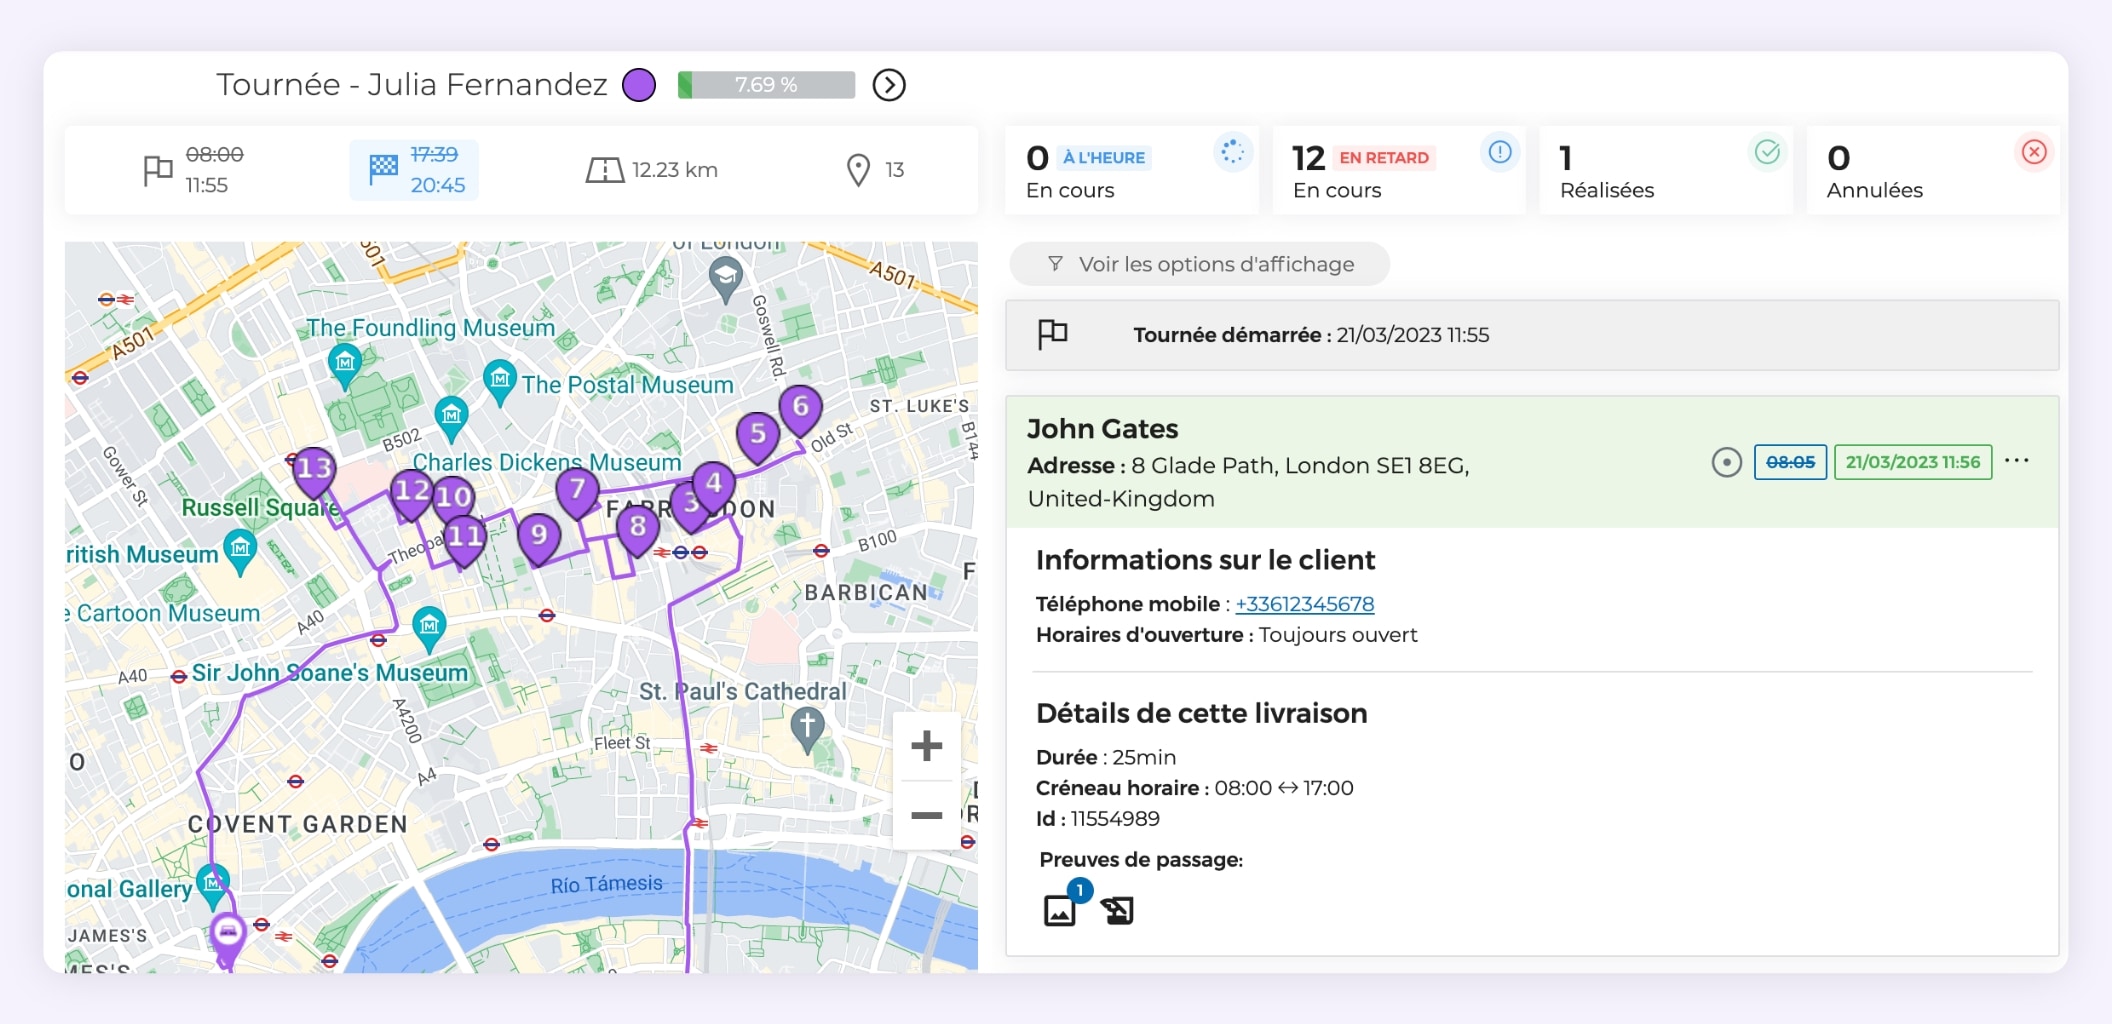Open the photo proof of passage thumbnail
The height and width of the screenshot is (1024, 2112).
pos(1059,910)
